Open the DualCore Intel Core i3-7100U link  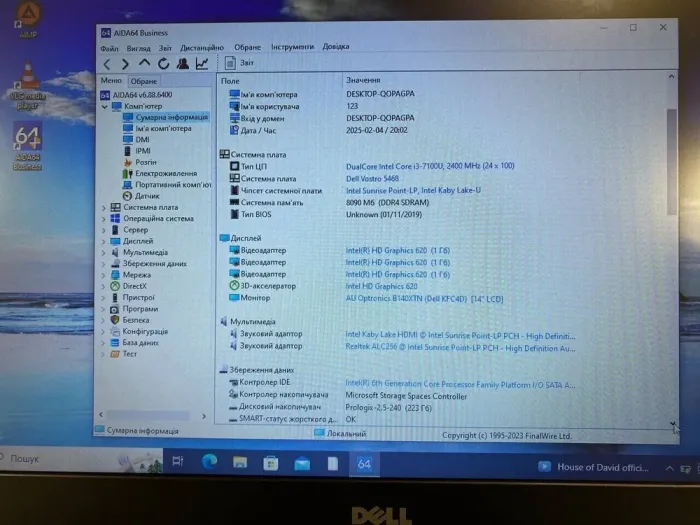pos(430,166)
